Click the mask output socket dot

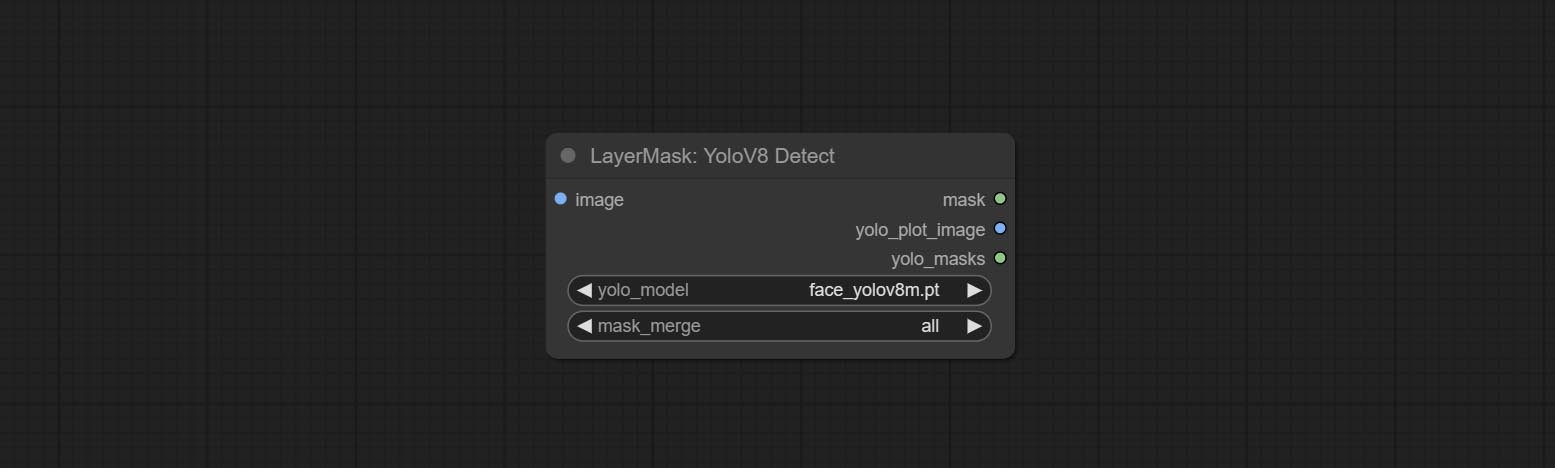click(x=1000, y=199)
